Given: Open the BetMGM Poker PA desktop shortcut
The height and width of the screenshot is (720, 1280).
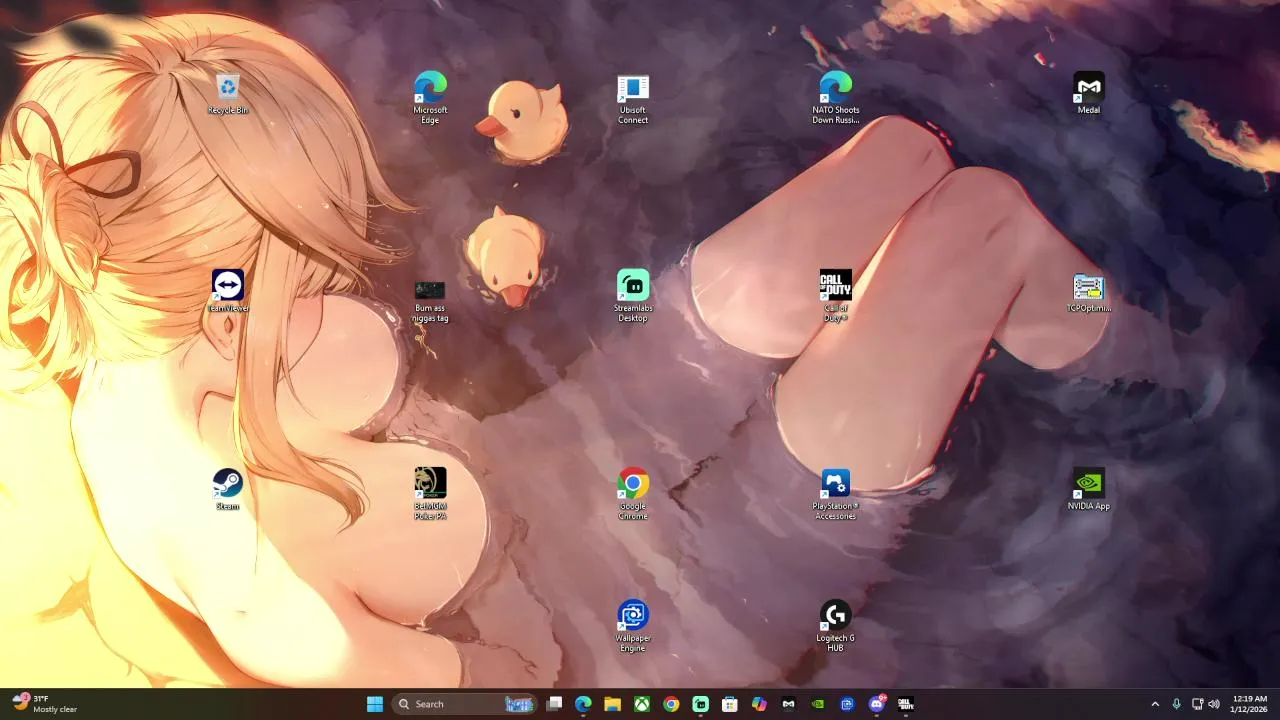Looking at the screenshot, I should tap(430, 494).
